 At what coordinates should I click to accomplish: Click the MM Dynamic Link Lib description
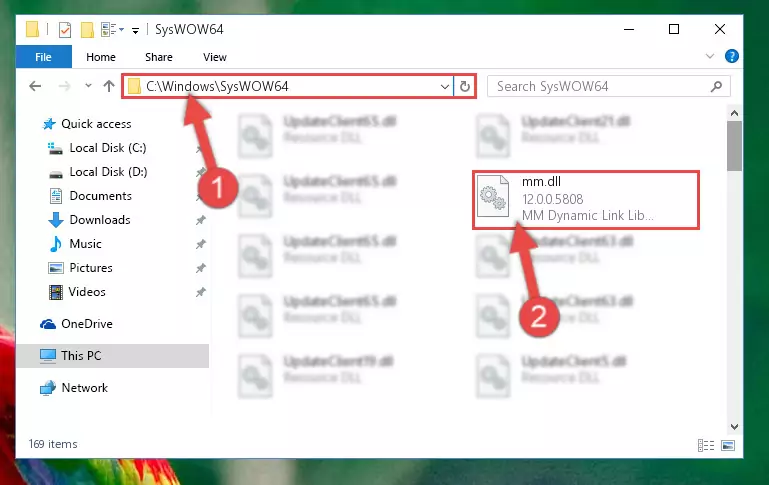(588, 215)
